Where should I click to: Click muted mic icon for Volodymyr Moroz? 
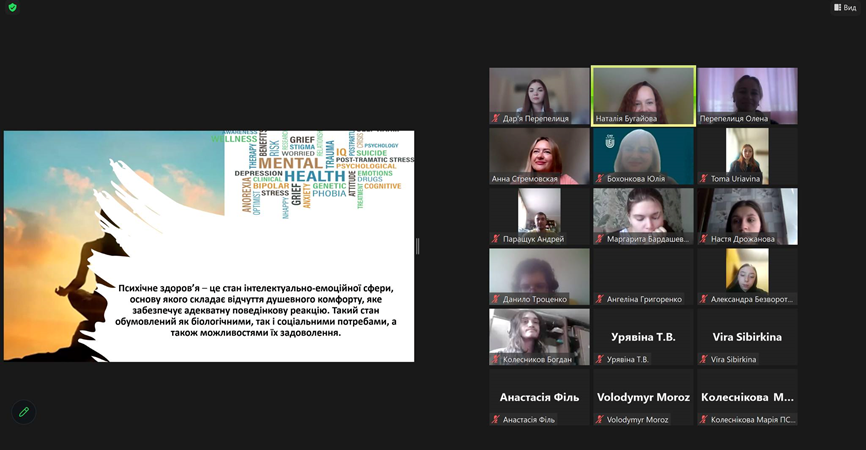coord(600,420)
